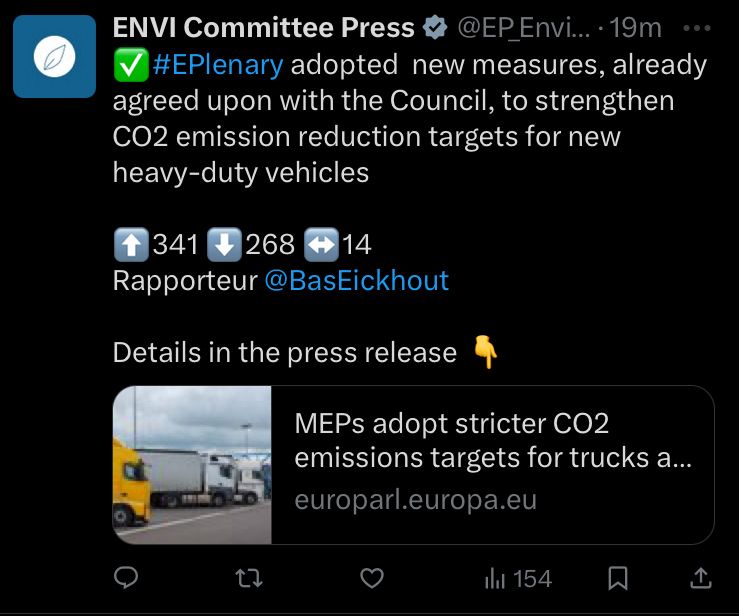Click the europarl.europa.eu domain text
Viewport: 739px width, 616px height.
tap(415, 500)
